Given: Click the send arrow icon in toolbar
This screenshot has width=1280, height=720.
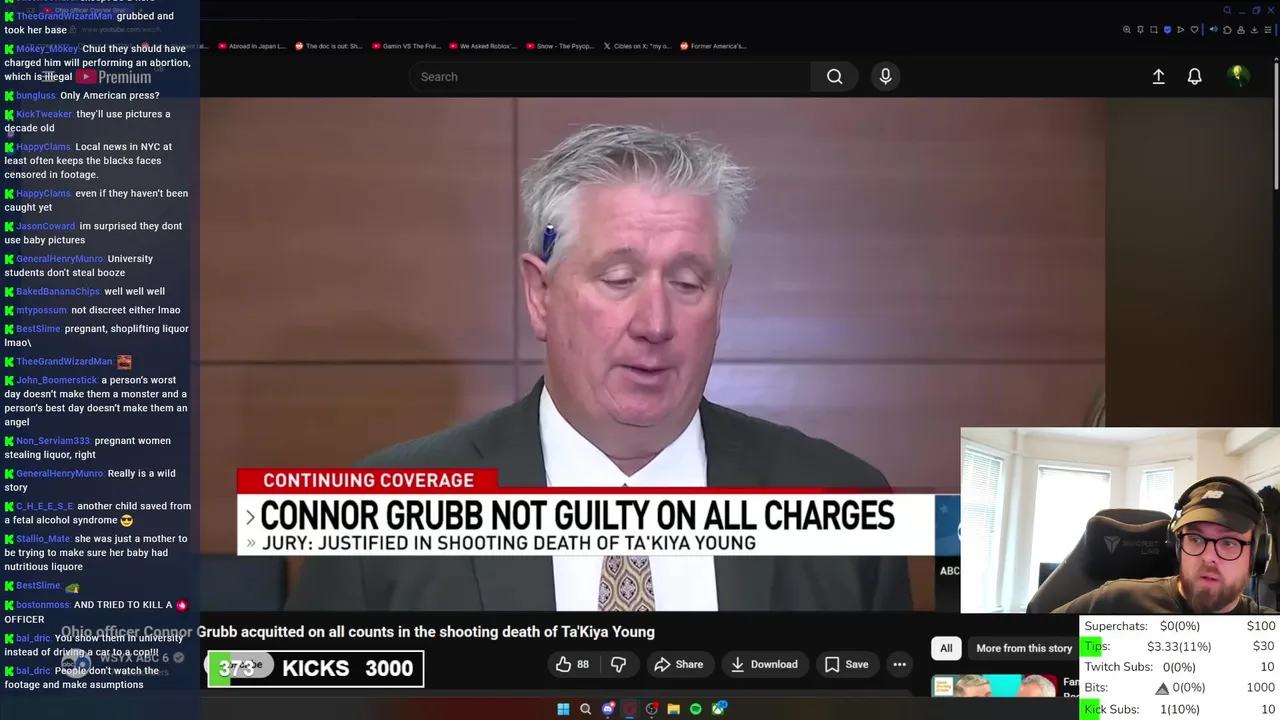Looking at the screenshot, I should point(1180,30).
